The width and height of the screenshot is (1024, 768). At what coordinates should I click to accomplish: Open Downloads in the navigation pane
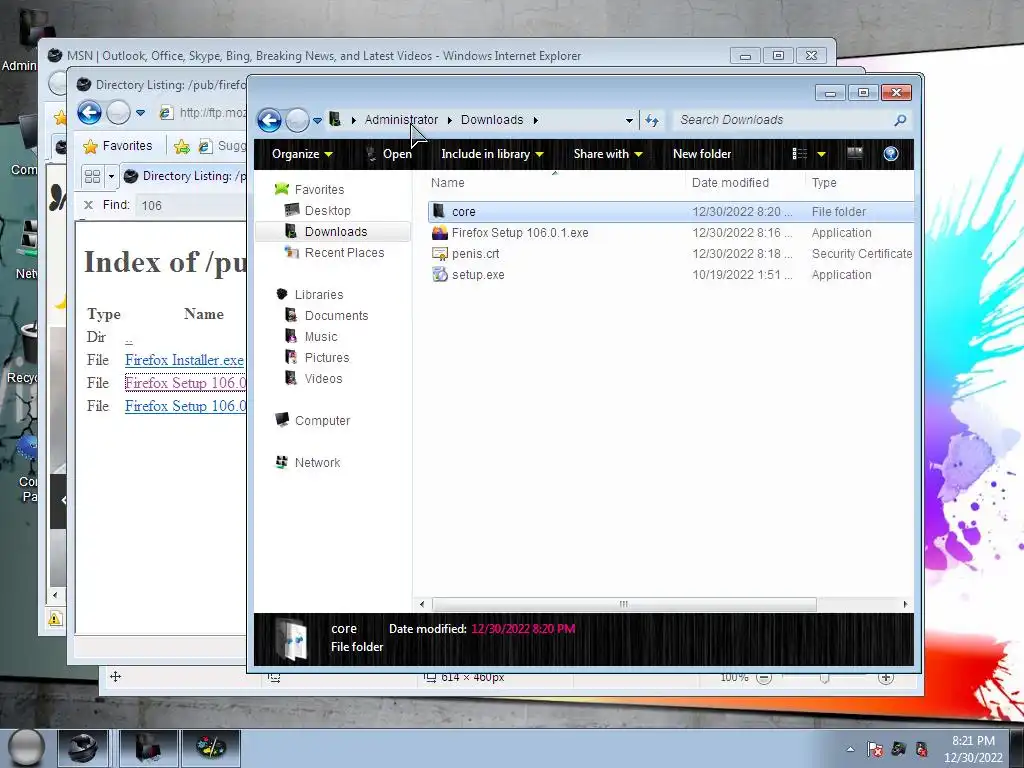click(x=336, y=231)
